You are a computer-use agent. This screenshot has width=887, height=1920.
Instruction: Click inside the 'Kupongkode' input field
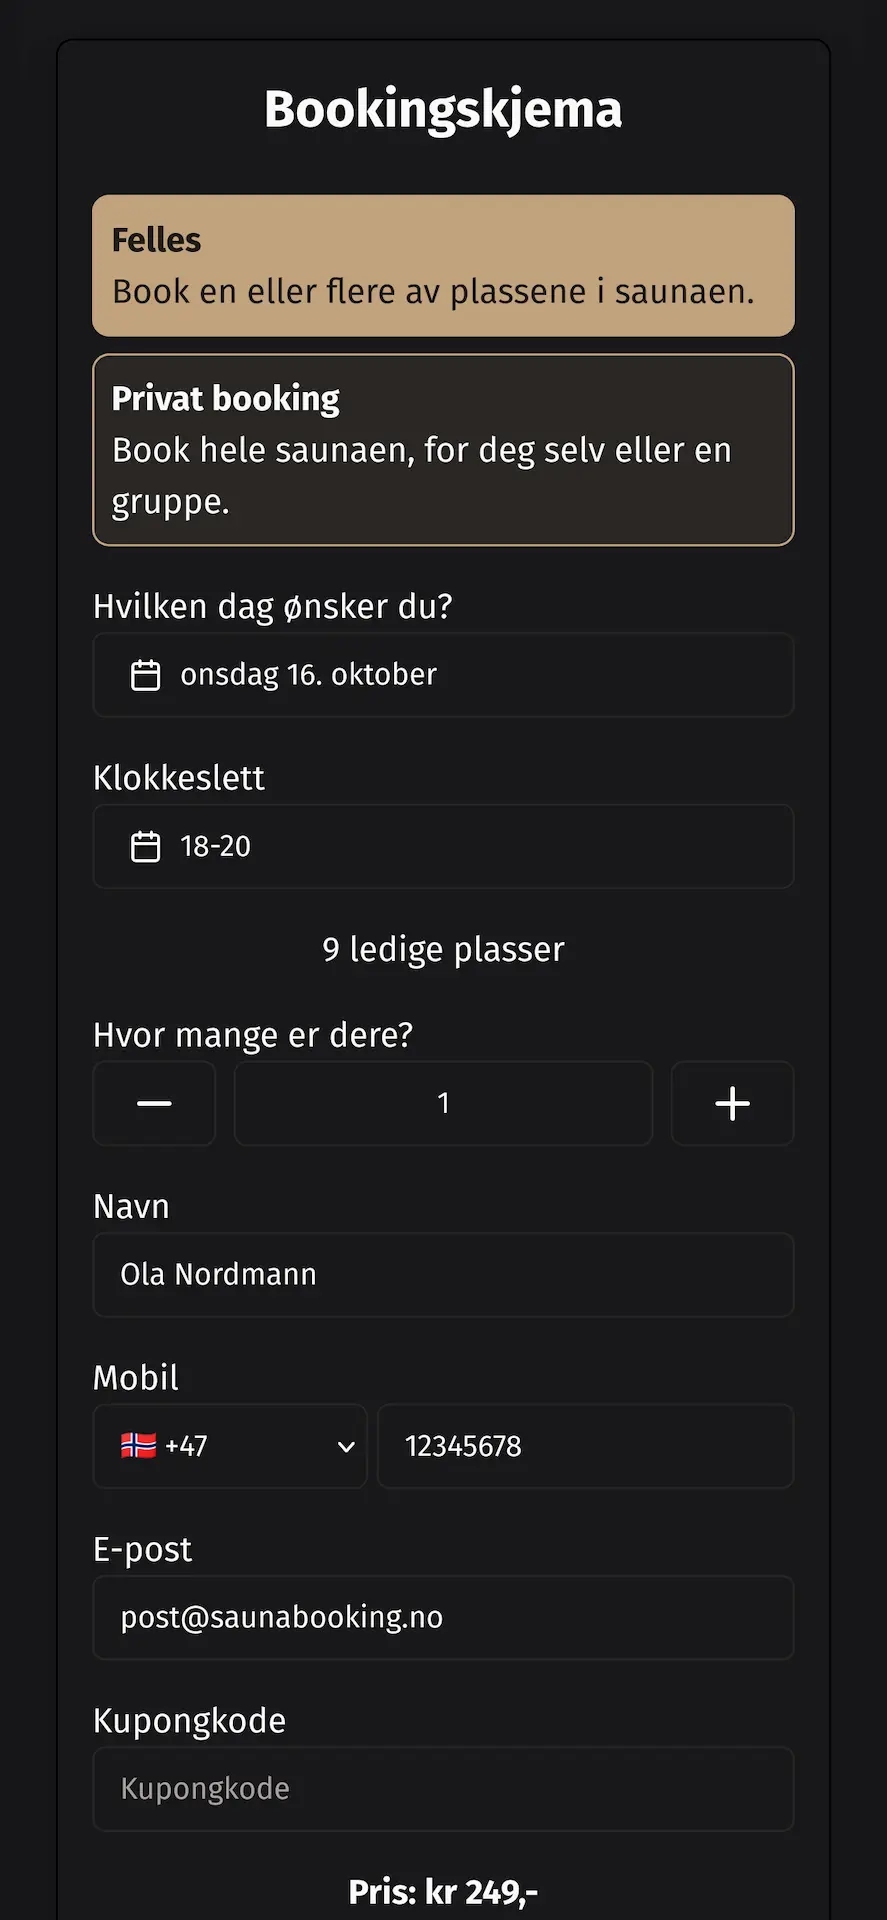(x=443, y=1788)
